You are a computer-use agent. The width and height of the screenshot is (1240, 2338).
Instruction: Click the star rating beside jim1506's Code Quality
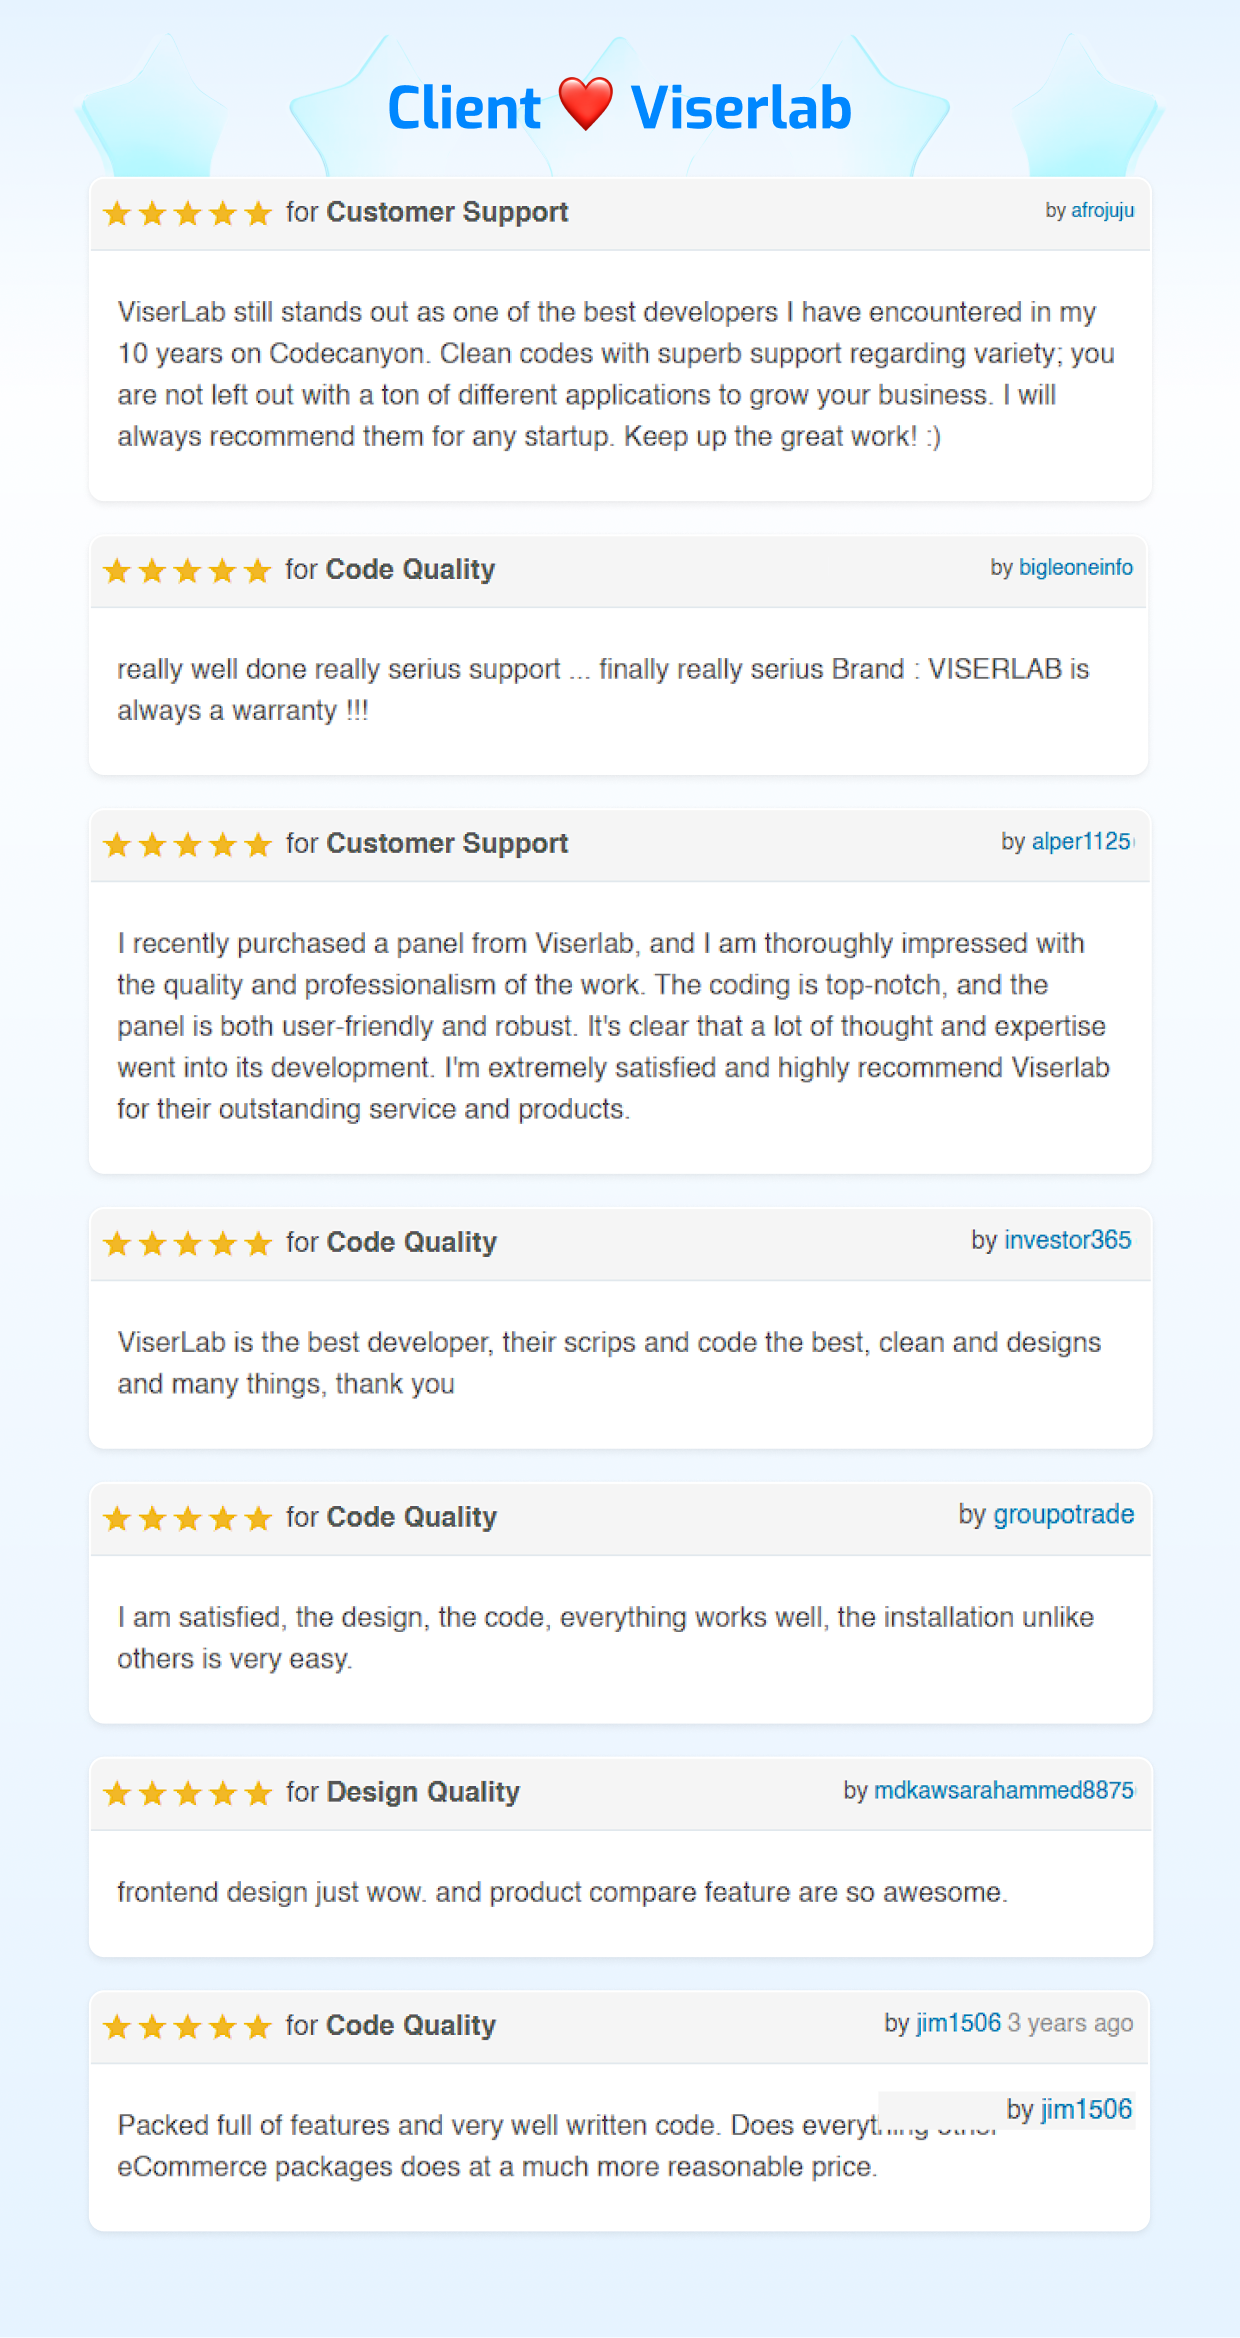coord(187,2026)
